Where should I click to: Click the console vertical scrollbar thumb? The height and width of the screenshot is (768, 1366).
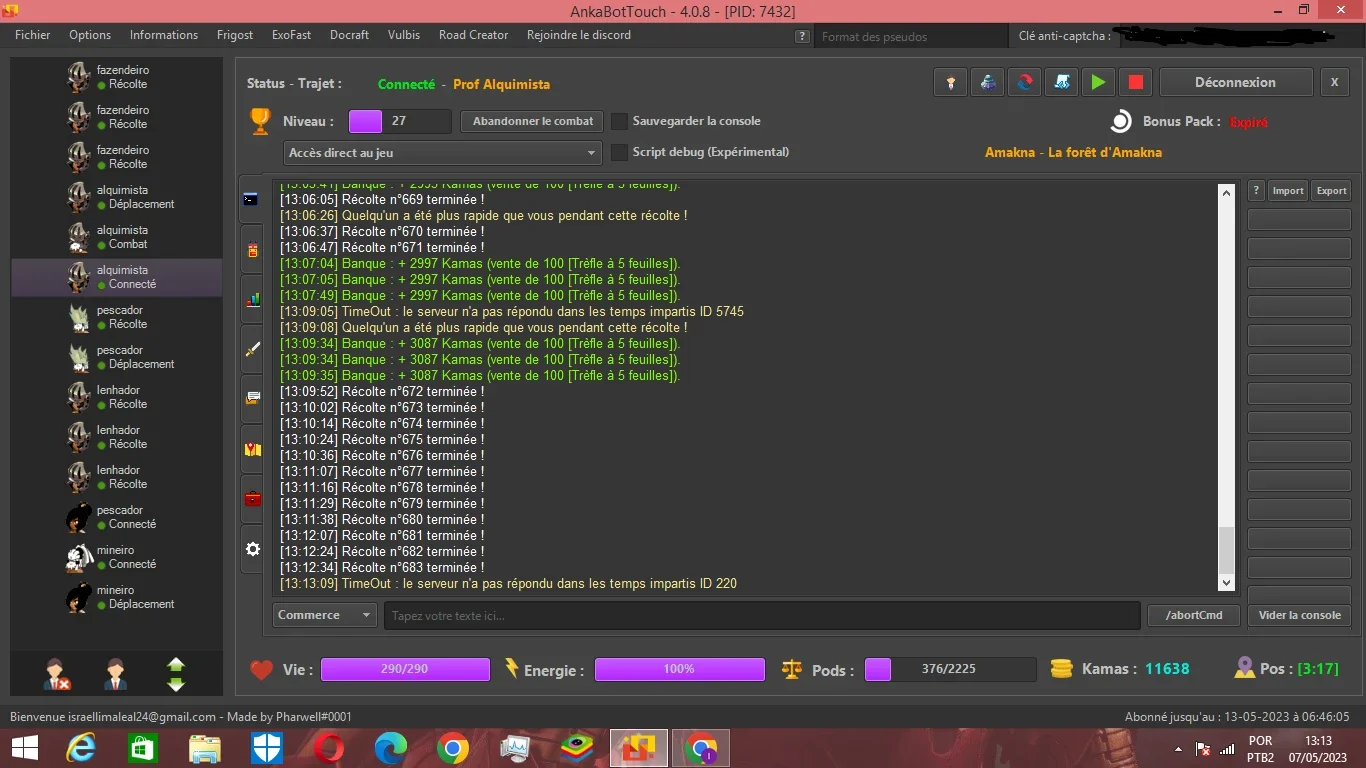coord(1227,550)
